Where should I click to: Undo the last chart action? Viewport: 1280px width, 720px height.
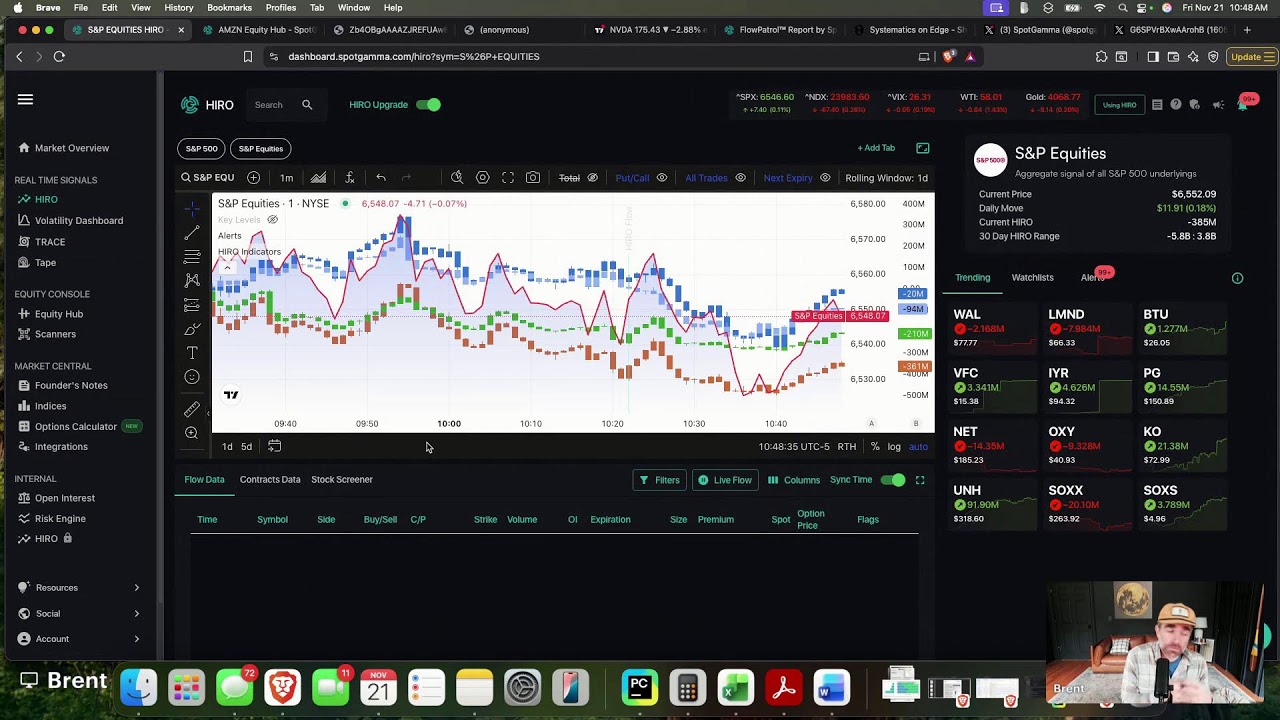point(381,178)
